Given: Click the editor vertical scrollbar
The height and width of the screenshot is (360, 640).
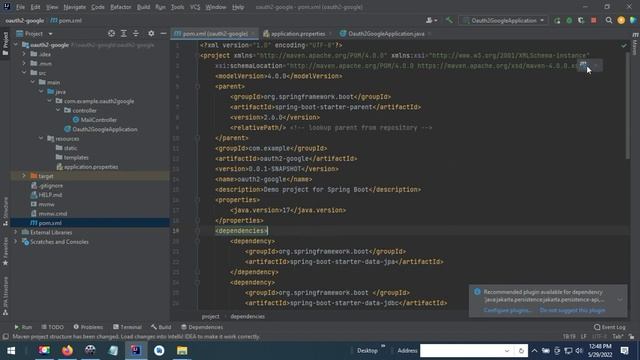Looking at the screenshot, I should tap(627, 106).
